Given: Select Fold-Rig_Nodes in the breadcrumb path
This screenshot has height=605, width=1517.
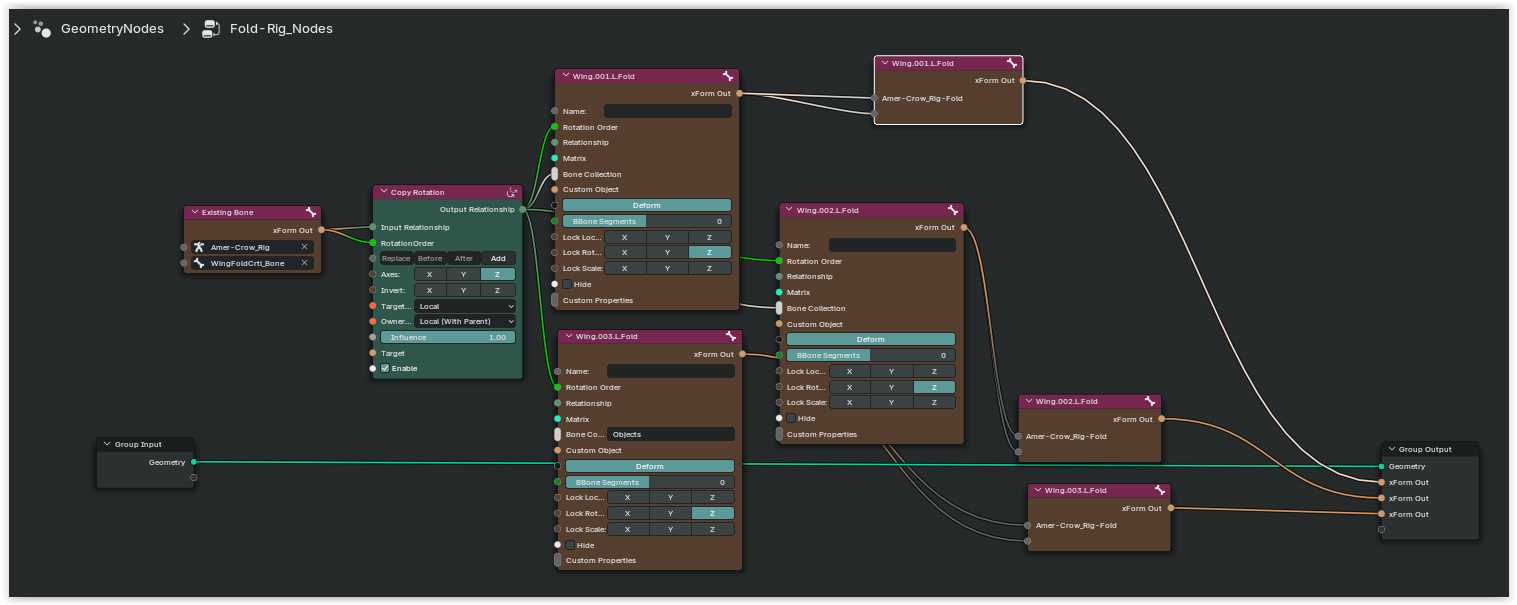Looking at the screenshot, I should tap(281, 29).
